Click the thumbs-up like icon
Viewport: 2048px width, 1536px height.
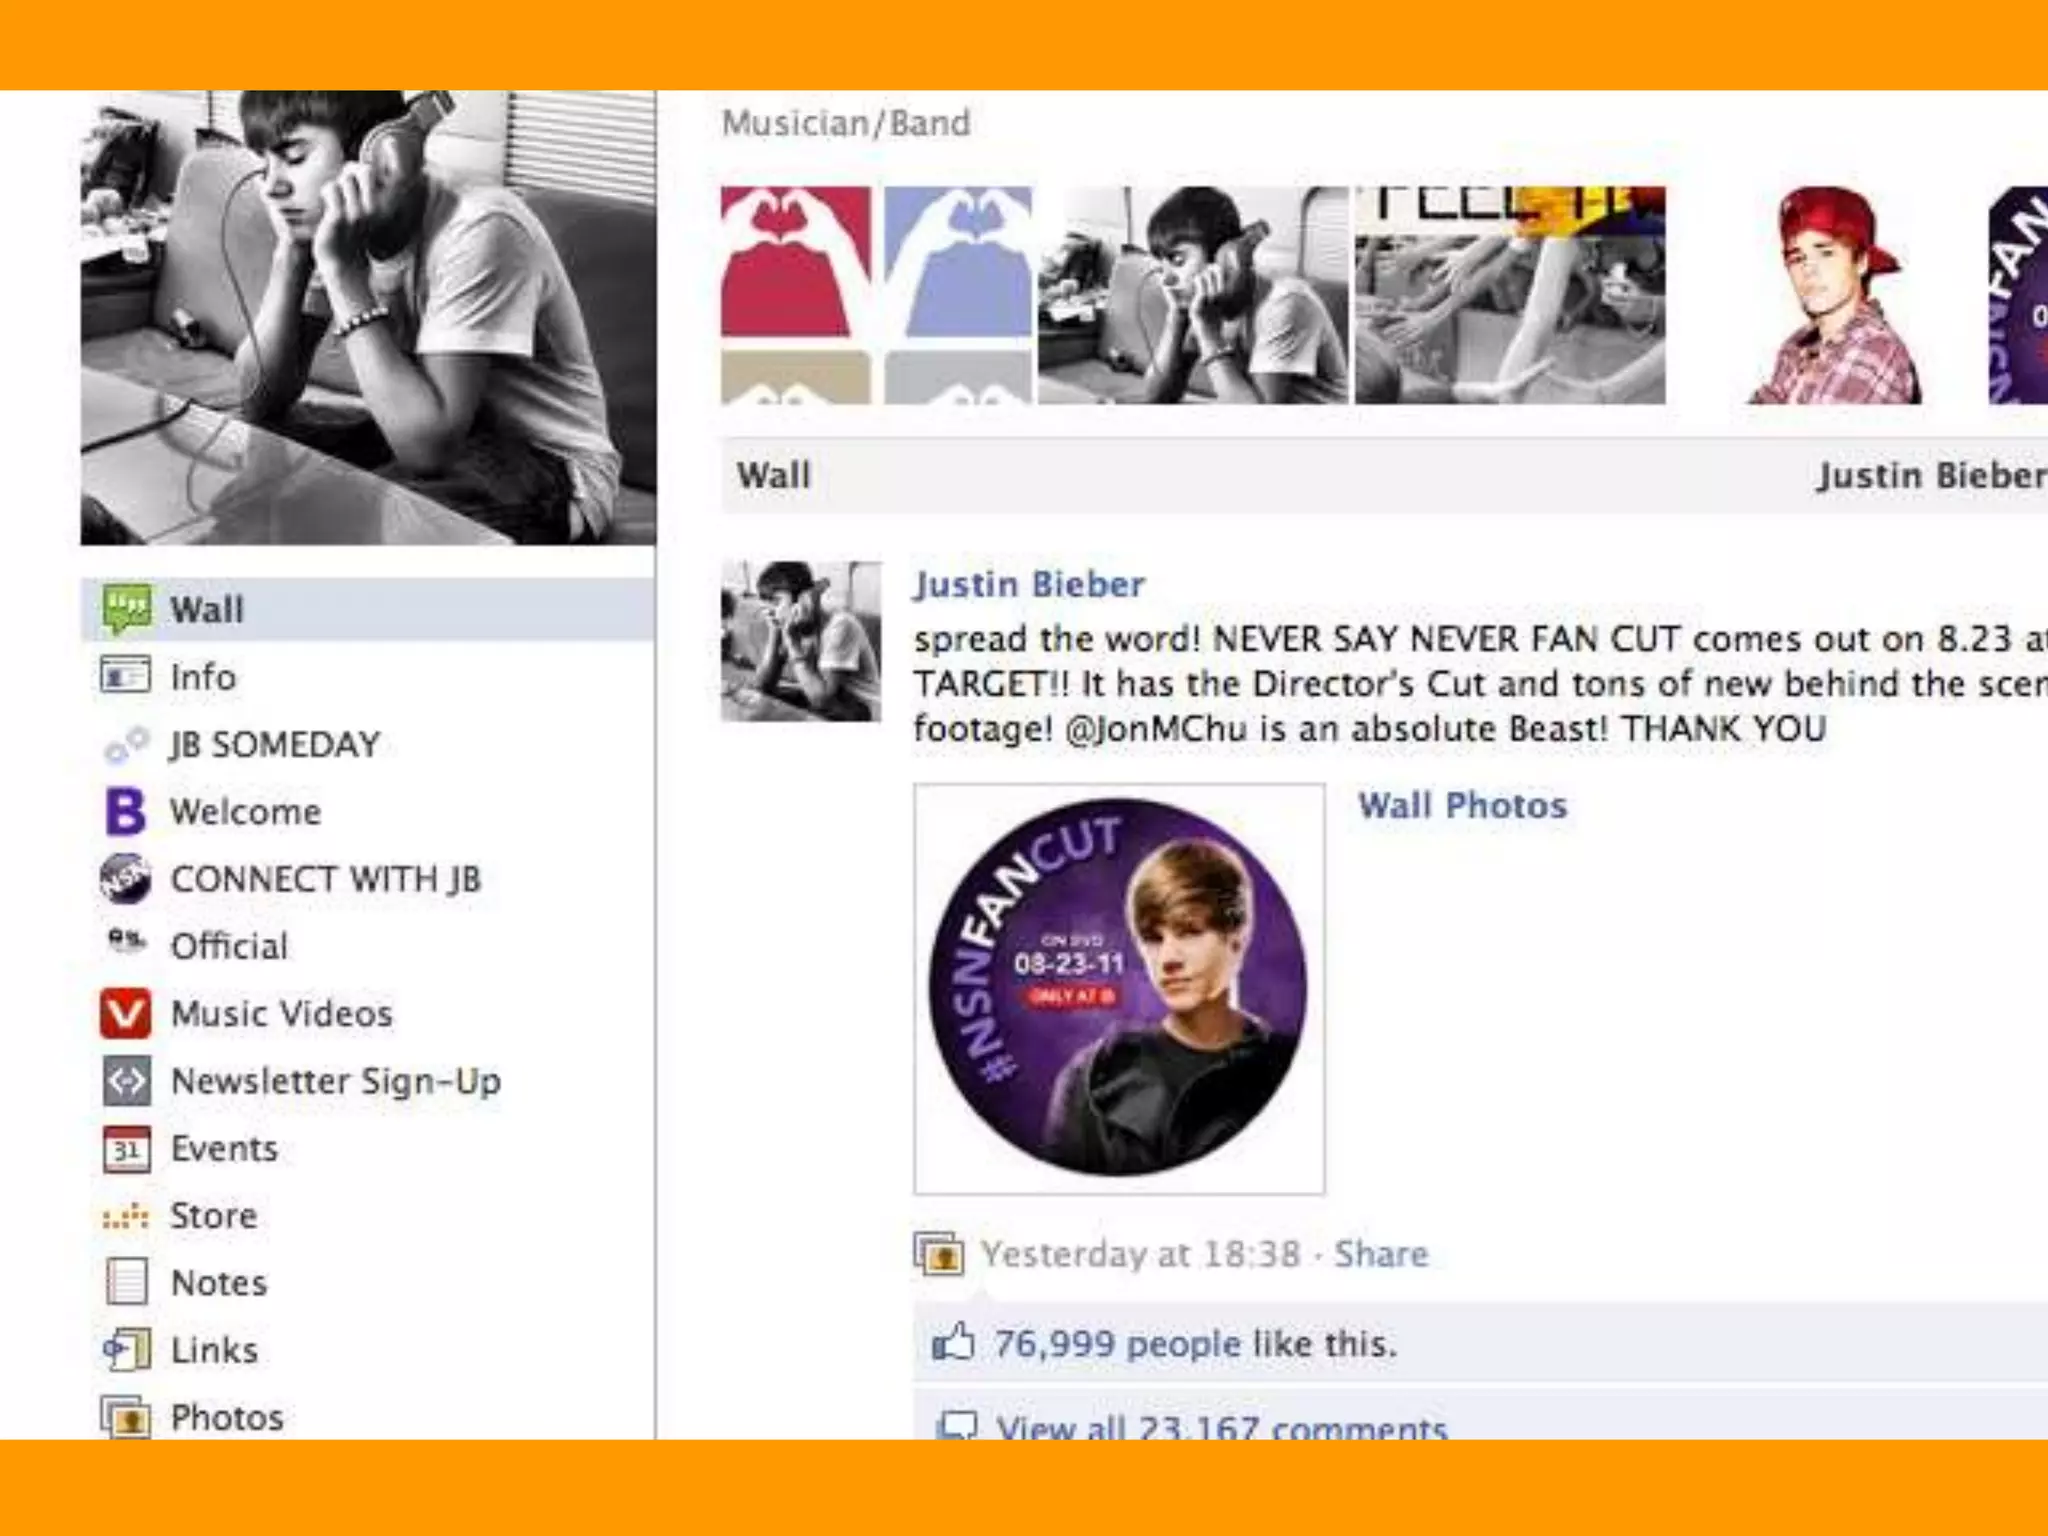pyautogui.click(x=953, y=1342)
